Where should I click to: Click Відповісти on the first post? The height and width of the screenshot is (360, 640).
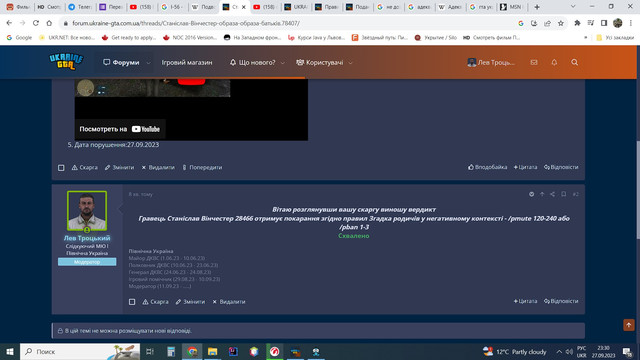(561, 167)
